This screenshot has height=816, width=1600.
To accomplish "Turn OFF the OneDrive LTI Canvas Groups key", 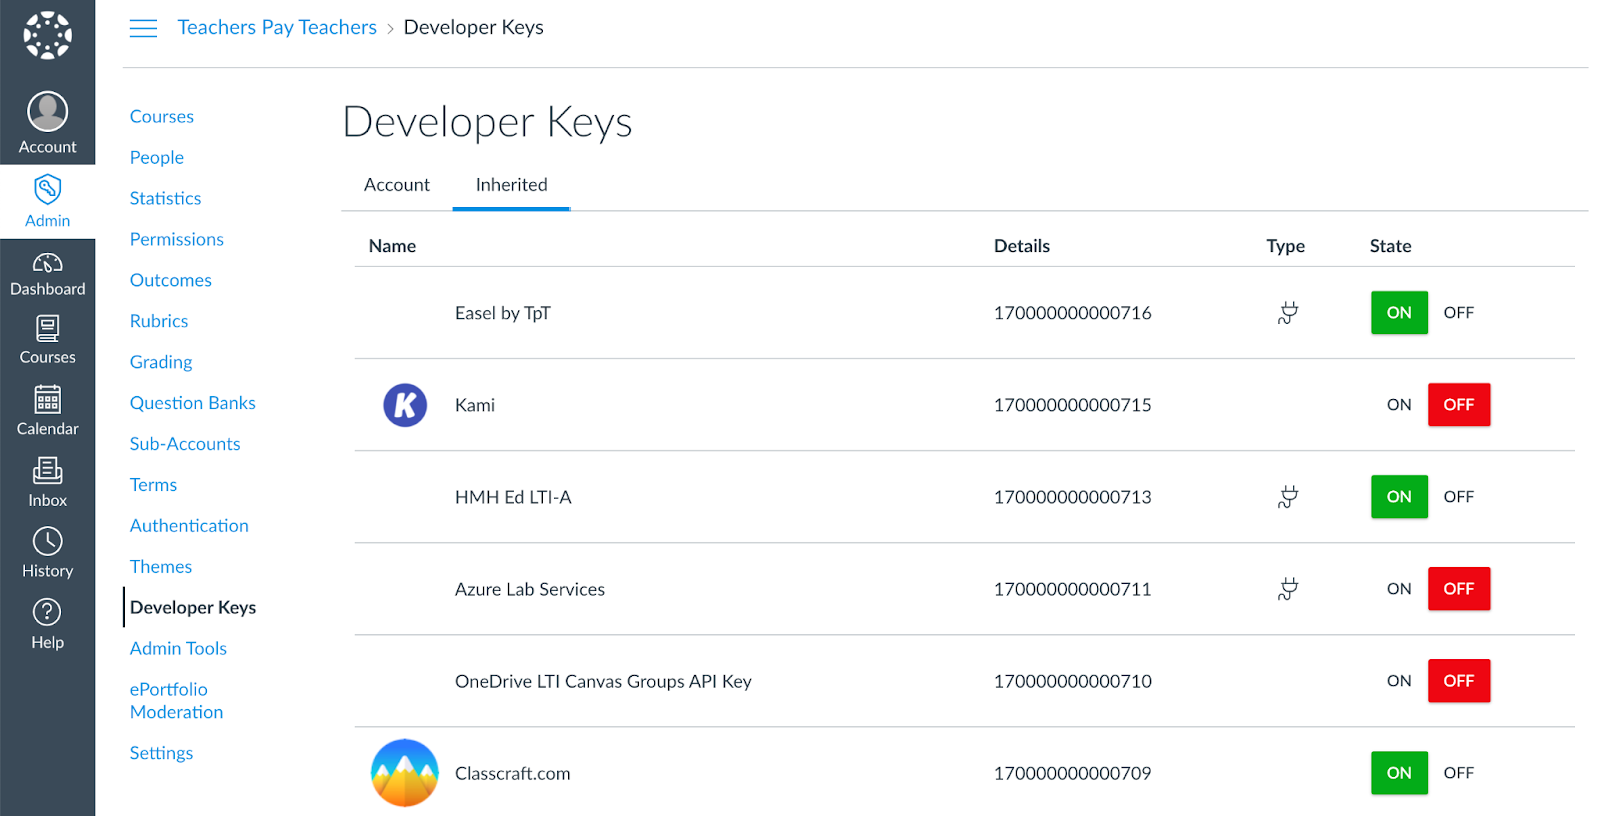I will pos(1459,681).
